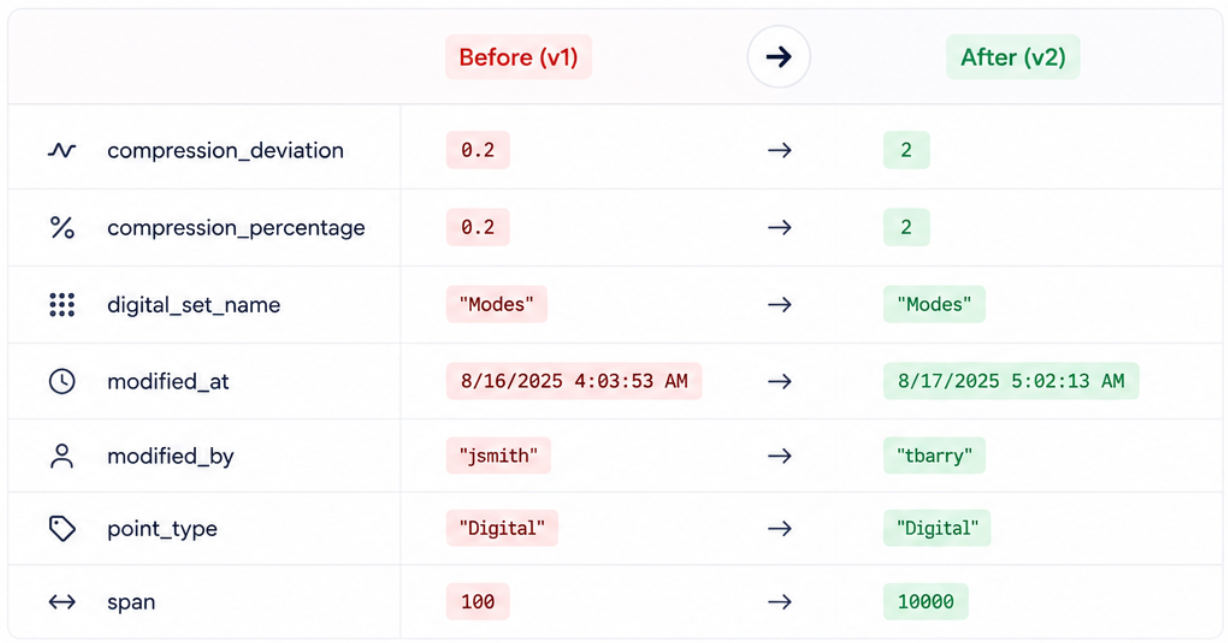Select the Before (v1) header badge
Screen dimensions: 1228x643
click(519, 58)
